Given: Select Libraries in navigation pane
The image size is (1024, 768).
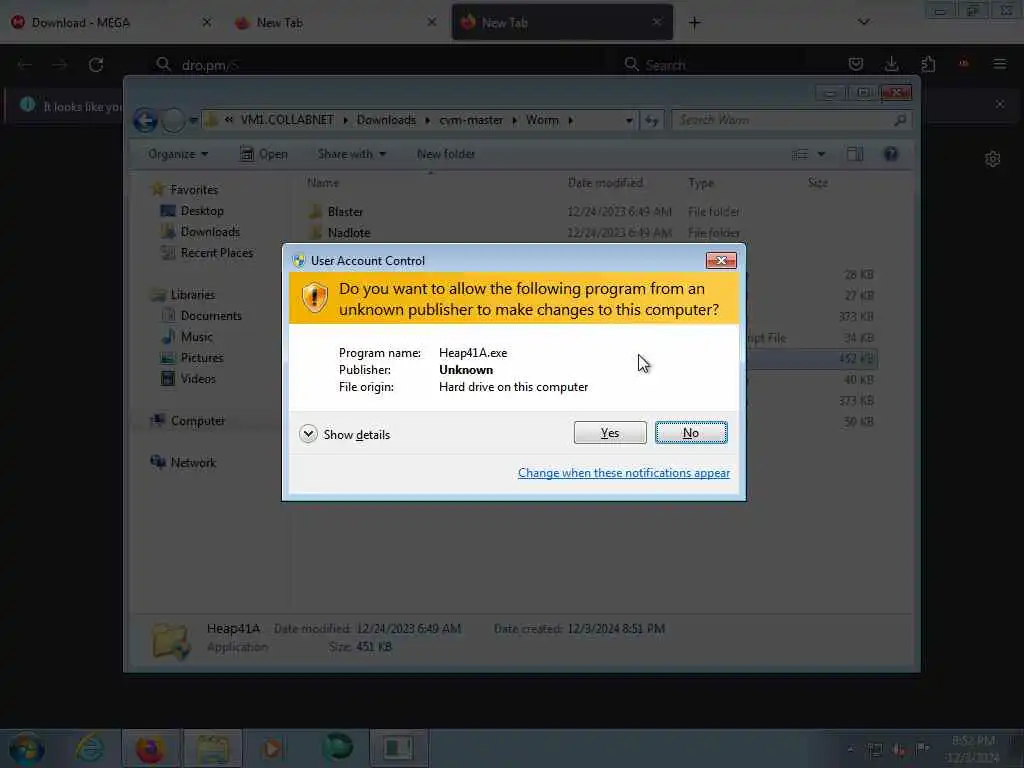Looking at the screenshot, I should tap(193, 295).
